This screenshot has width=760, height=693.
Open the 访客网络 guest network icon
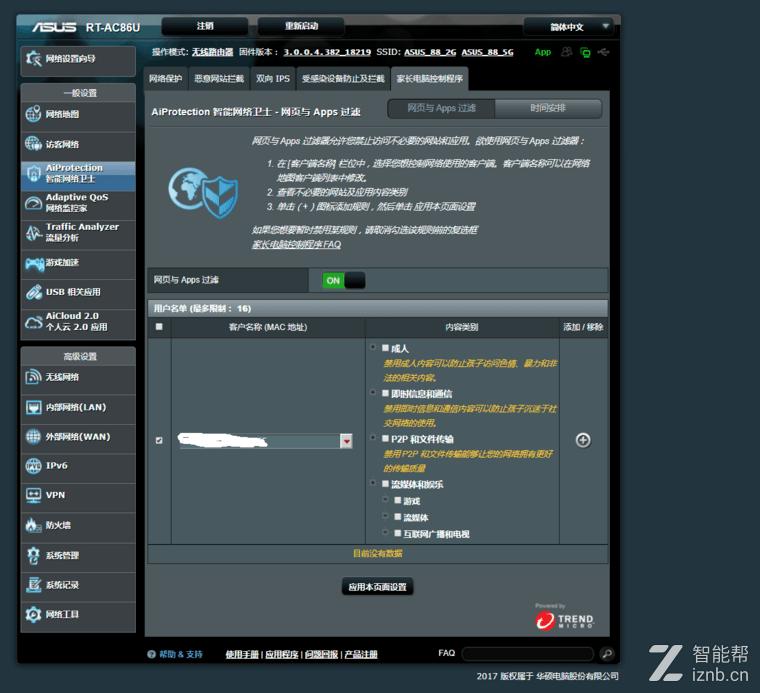pos(33,144)
